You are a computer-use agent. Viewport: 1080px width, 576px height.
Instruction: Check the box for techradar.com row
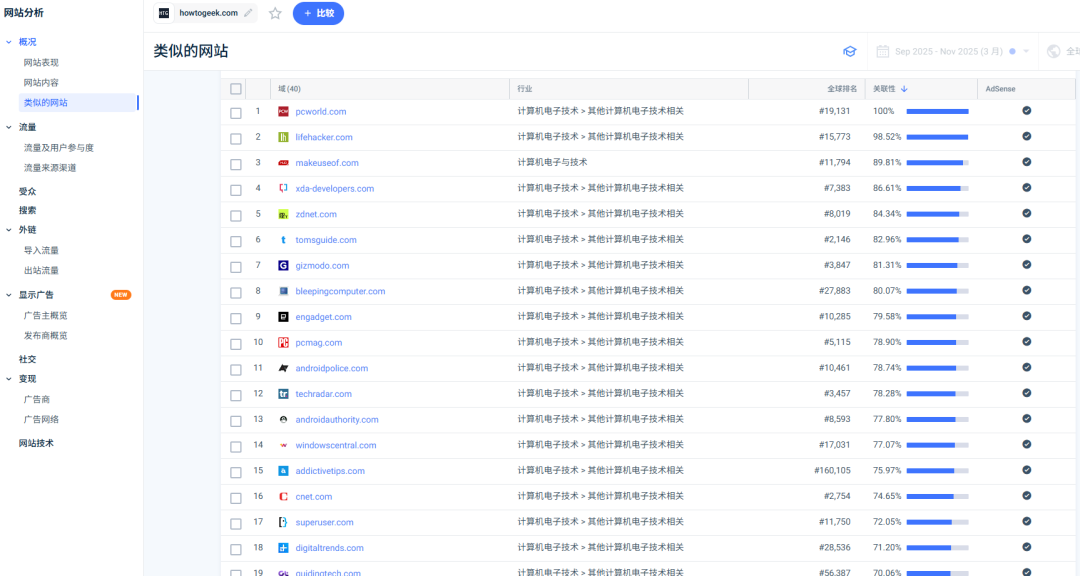pyautogui.click(x=236, y=395)
